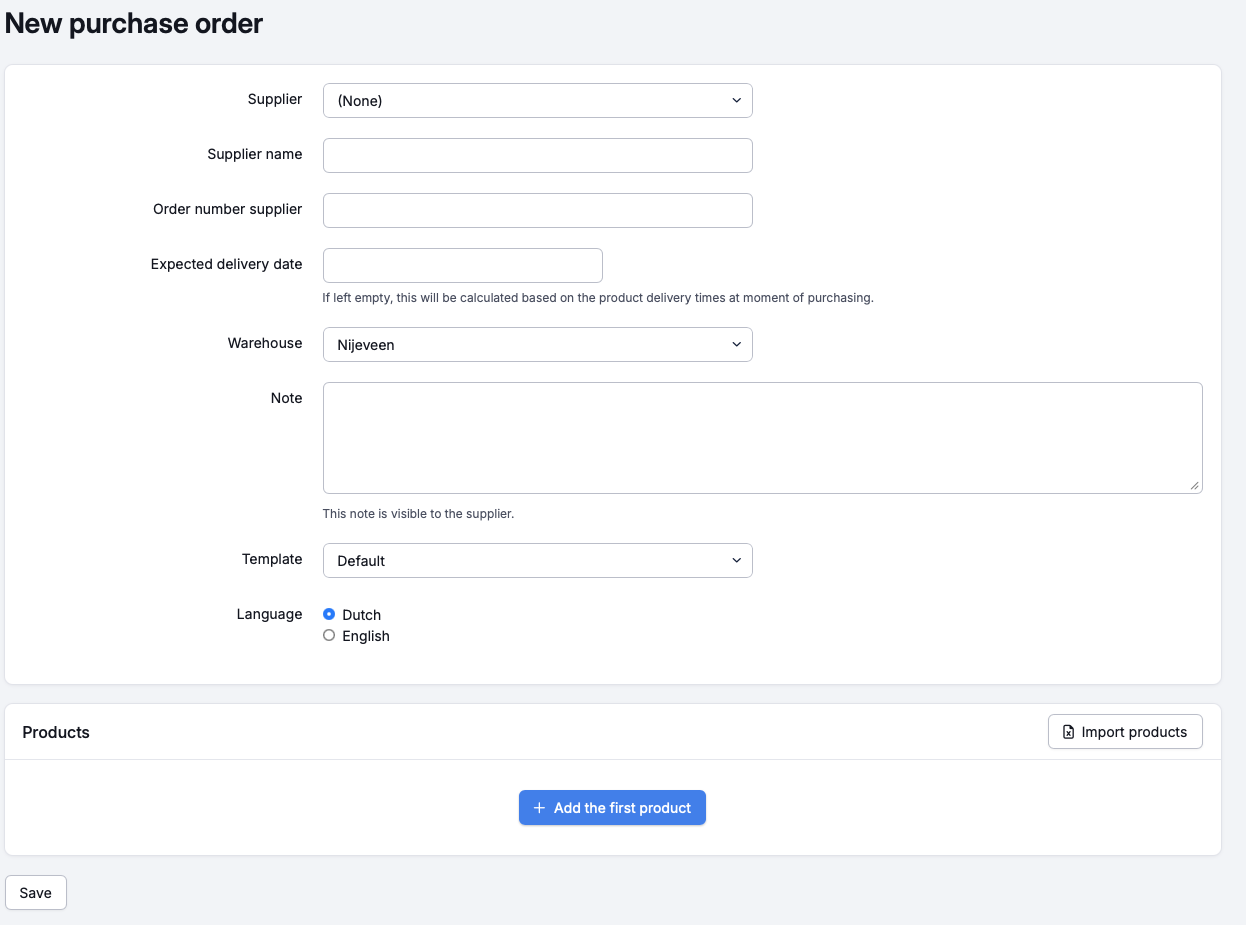Click the 'Supplier name' field label
The width and height of the screenshot is (1246, 925).
click(x=254, y=154)
